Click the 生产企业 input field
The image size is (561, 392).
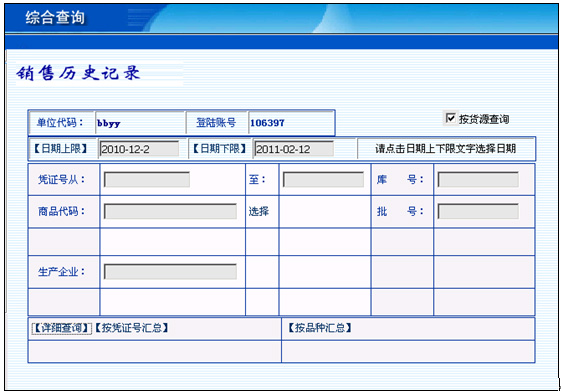point(170,272)
